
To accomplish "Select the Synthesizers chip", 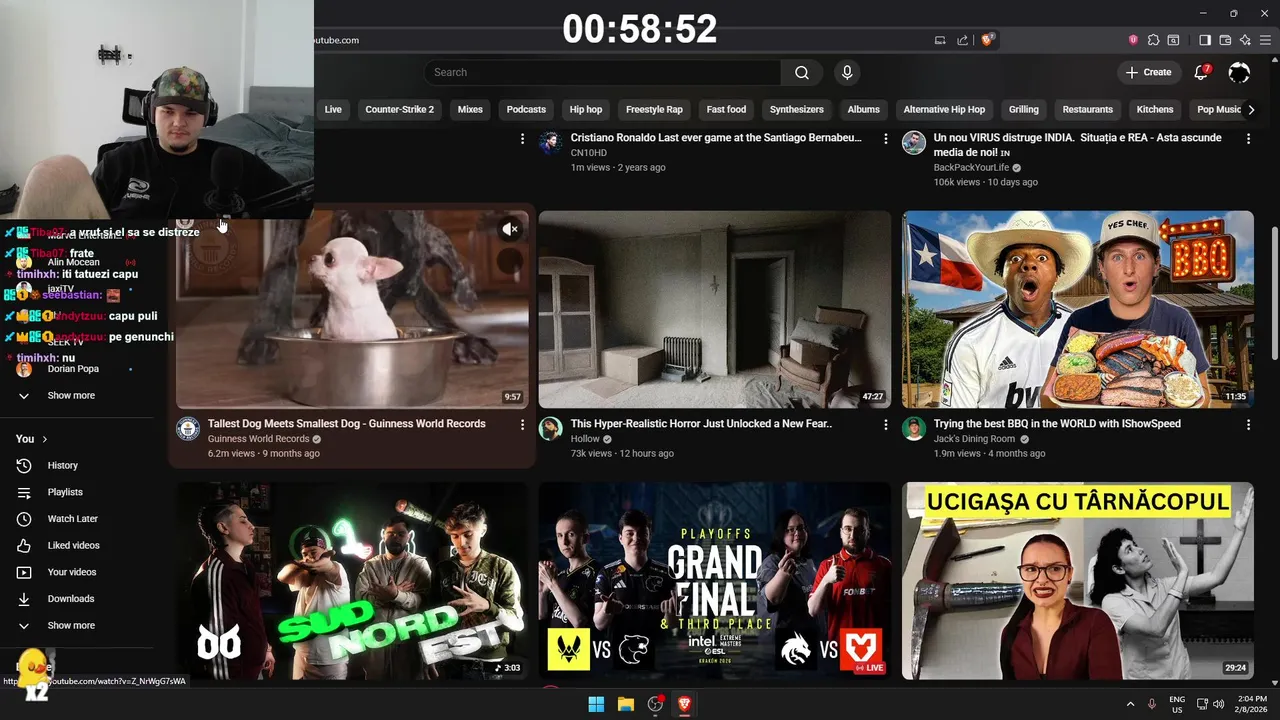I will 797,109.
